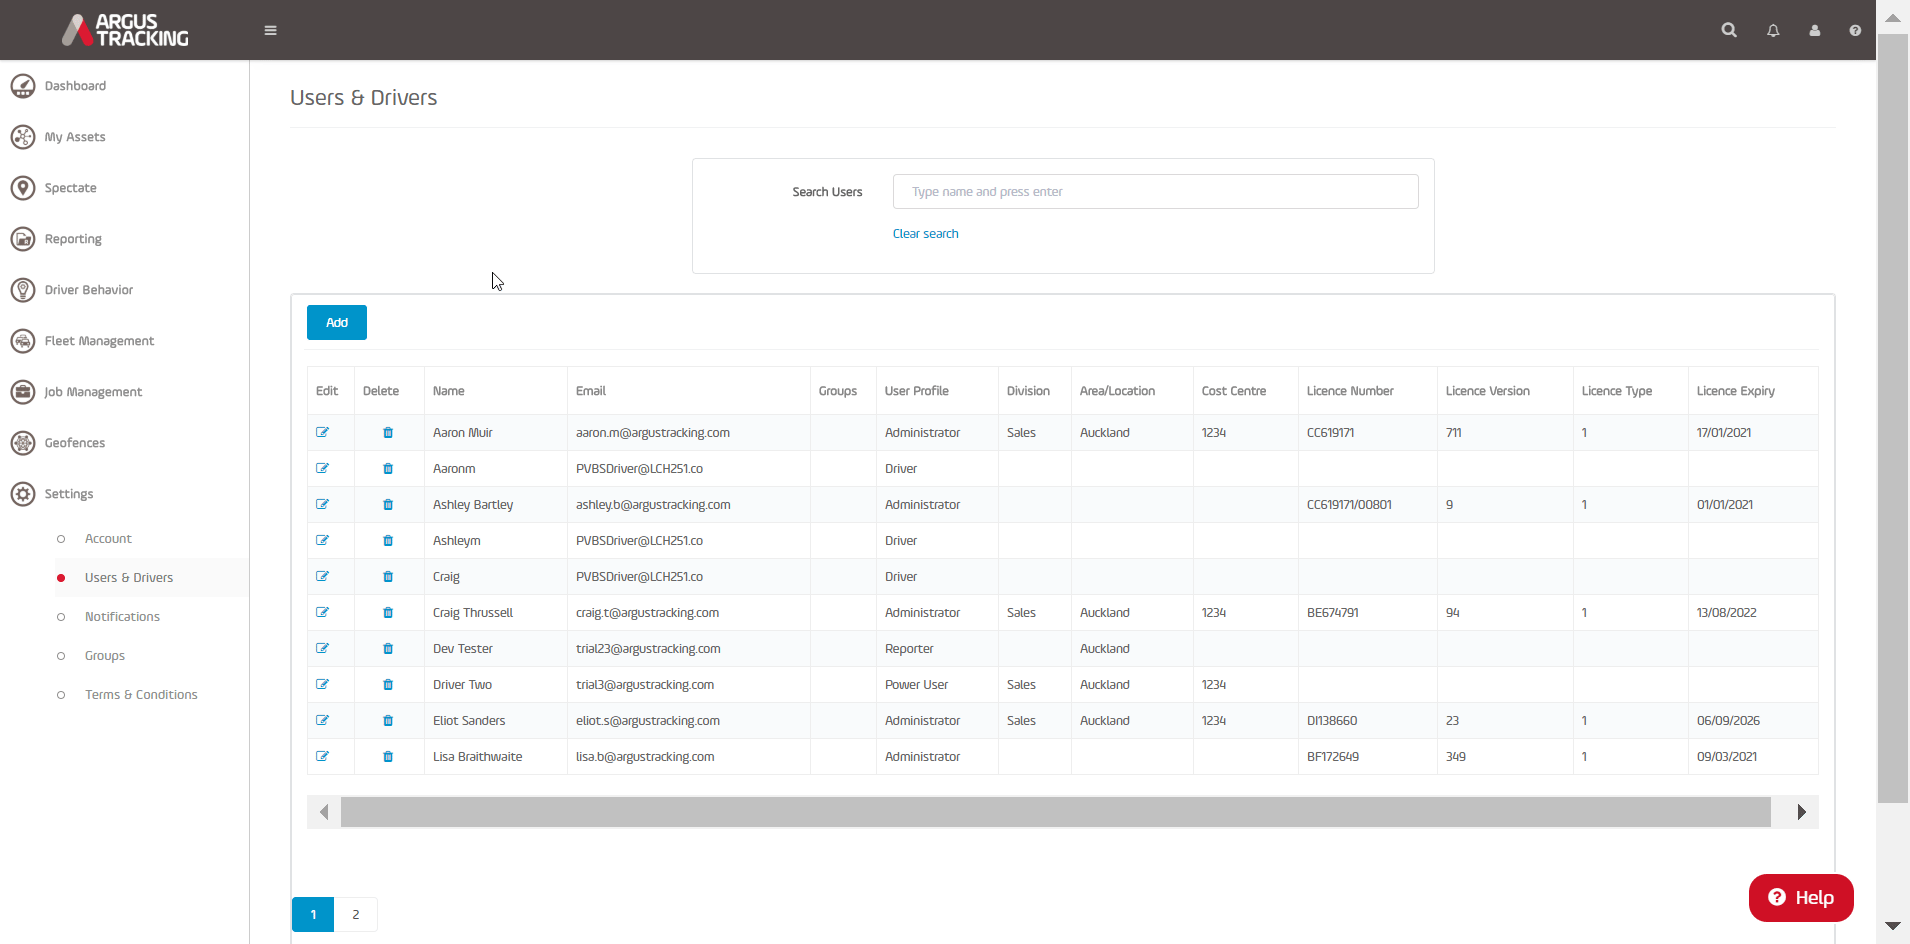This screenshot has height=944, width=1910.
Task: Click table scrollbar right arrow
Action: [x=1801, y=812]
